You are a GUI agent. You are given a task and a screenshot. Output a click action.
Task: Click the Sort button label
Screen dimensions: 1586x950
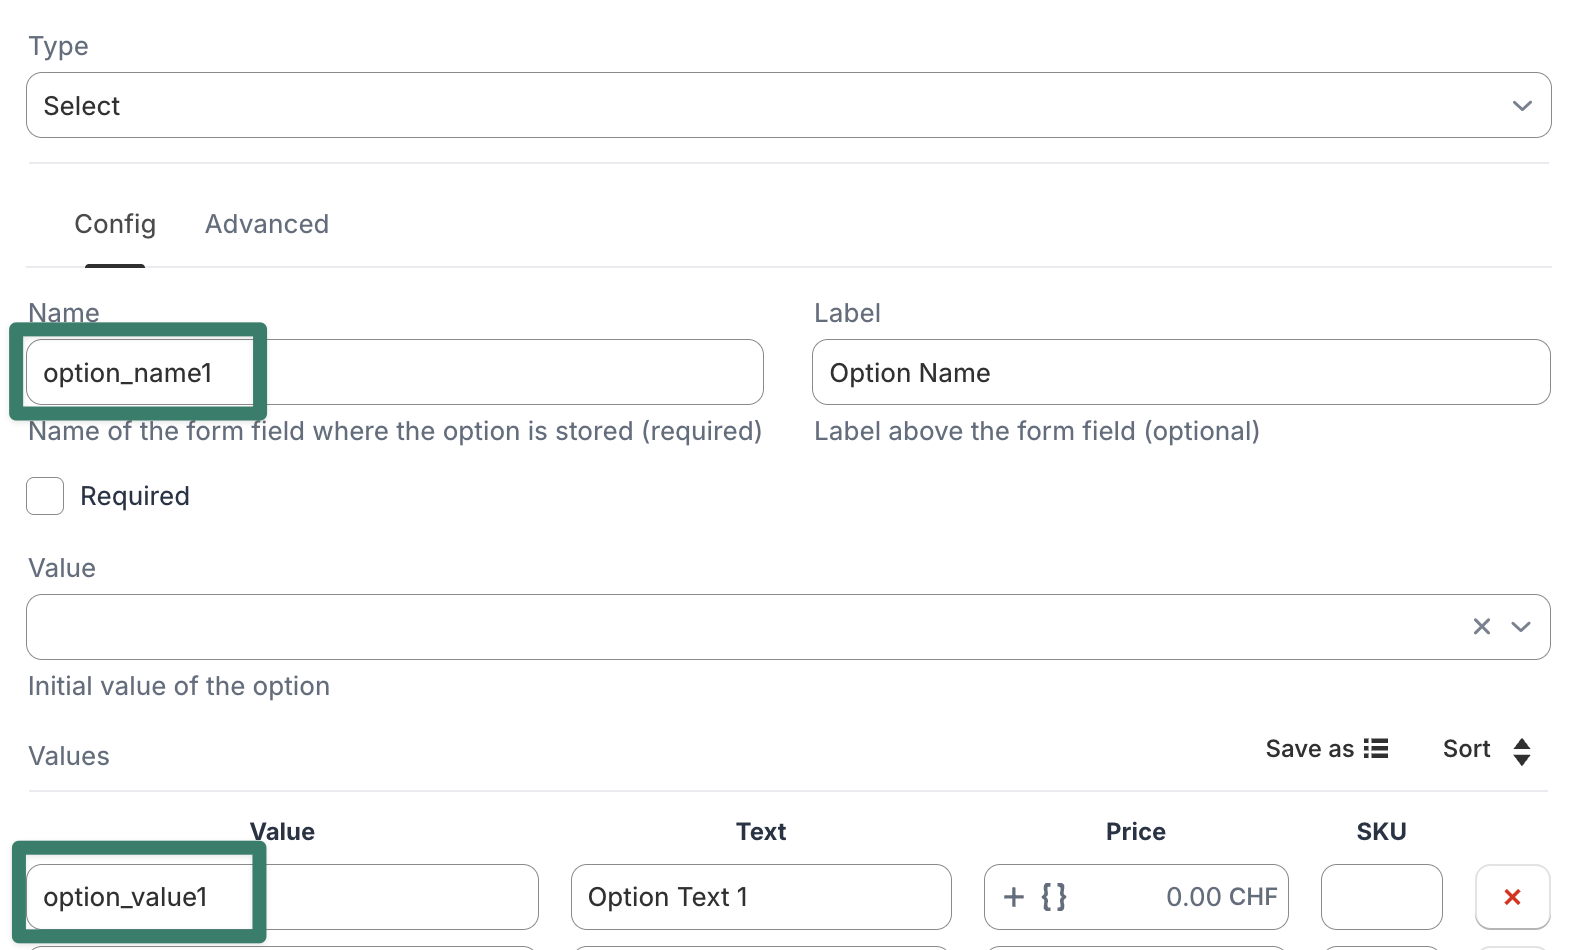(x=1466, y=749)
